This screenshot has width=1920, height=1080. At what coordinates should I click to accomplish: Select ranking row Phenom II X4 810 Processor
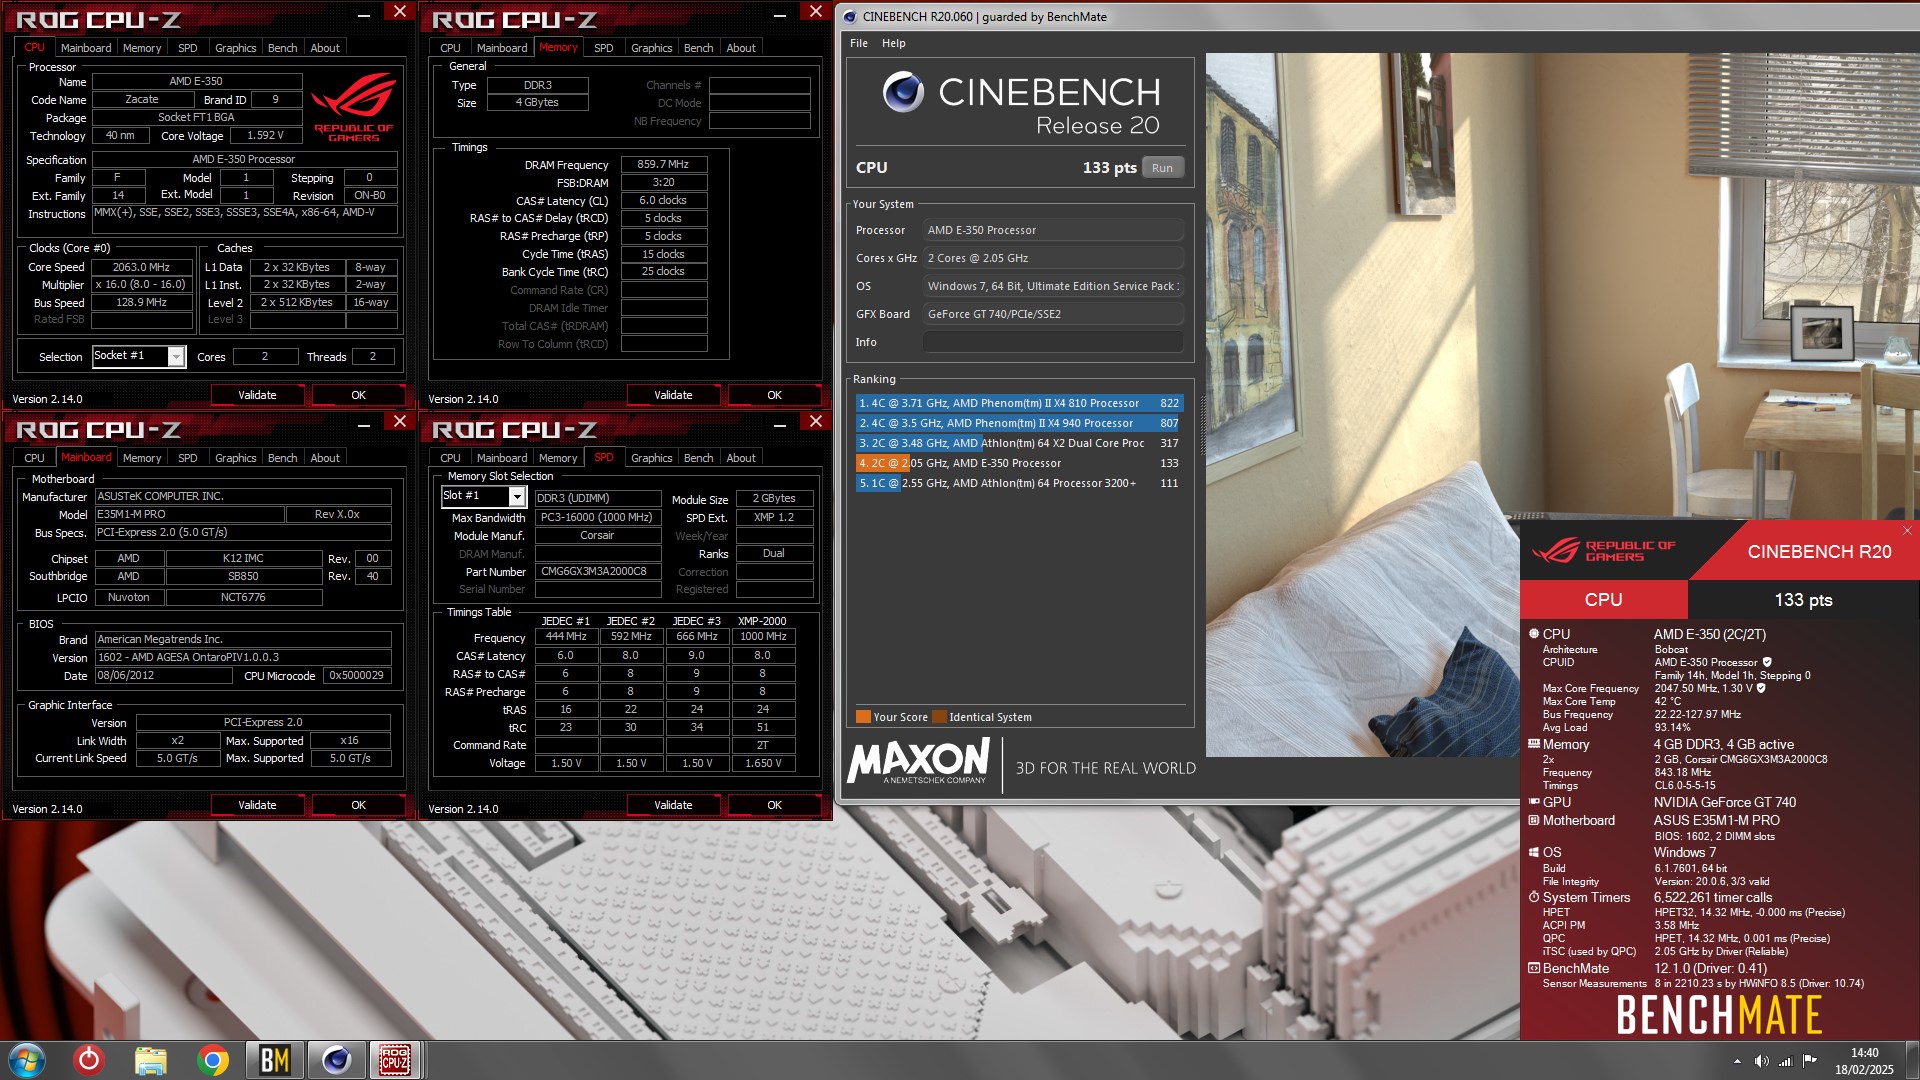pyautogui.click(x=1019, y=403)
